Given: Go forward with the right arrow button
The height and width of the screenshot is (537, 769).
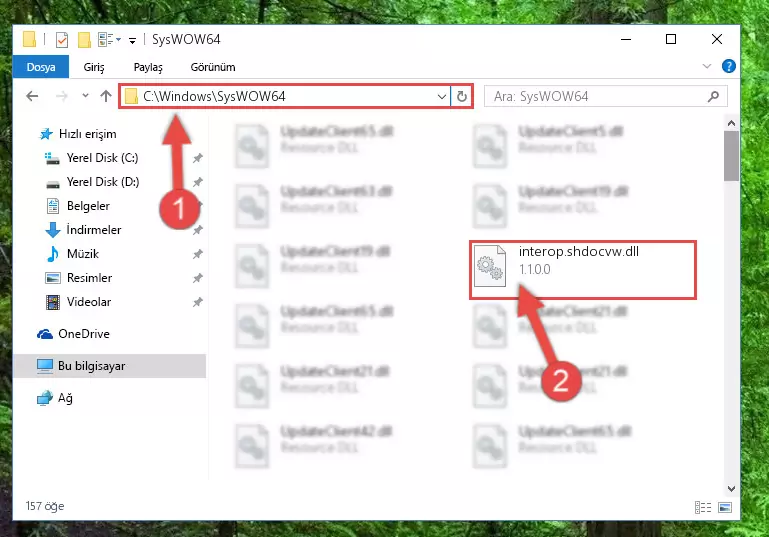Looking at the screenshot, I should [61, 96].
